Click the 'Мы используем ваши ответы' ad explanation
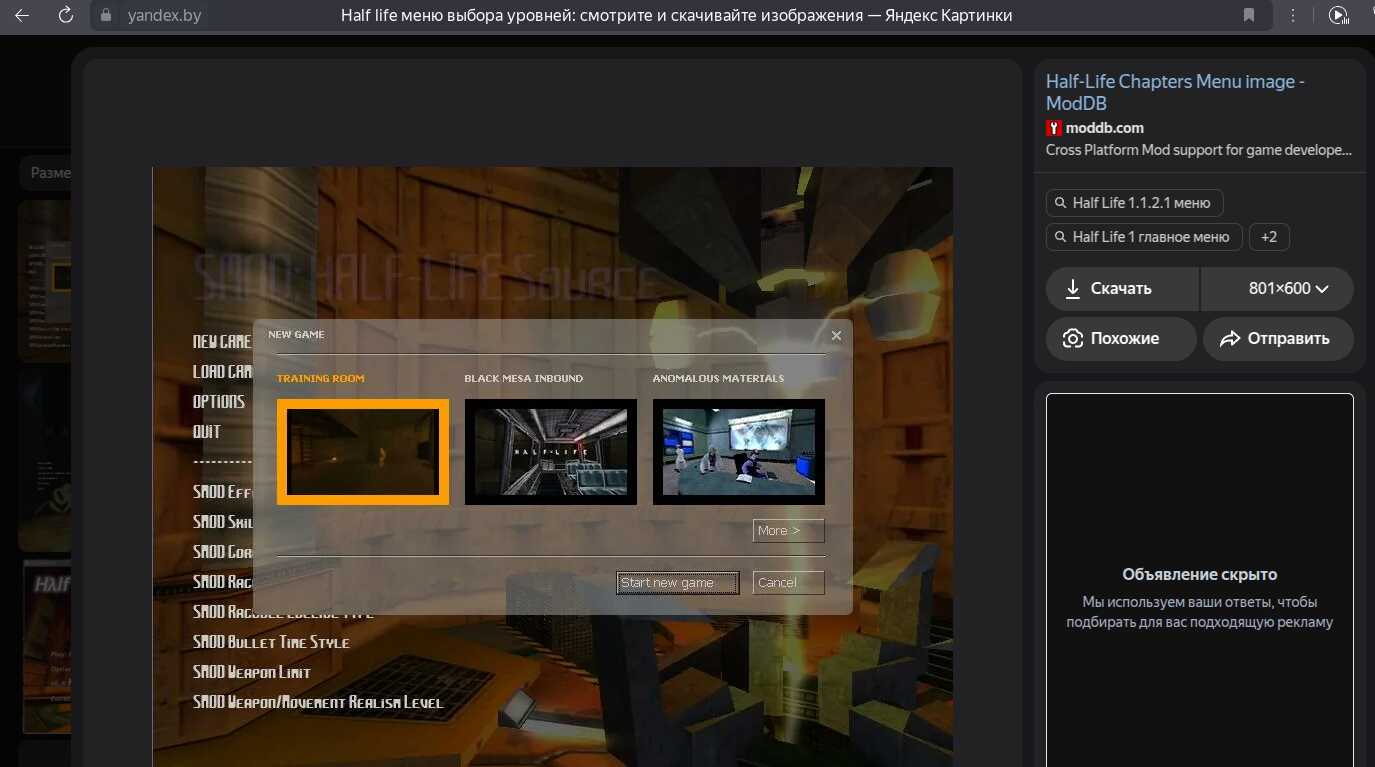1375x767 pixels. tap(1200, 612)
